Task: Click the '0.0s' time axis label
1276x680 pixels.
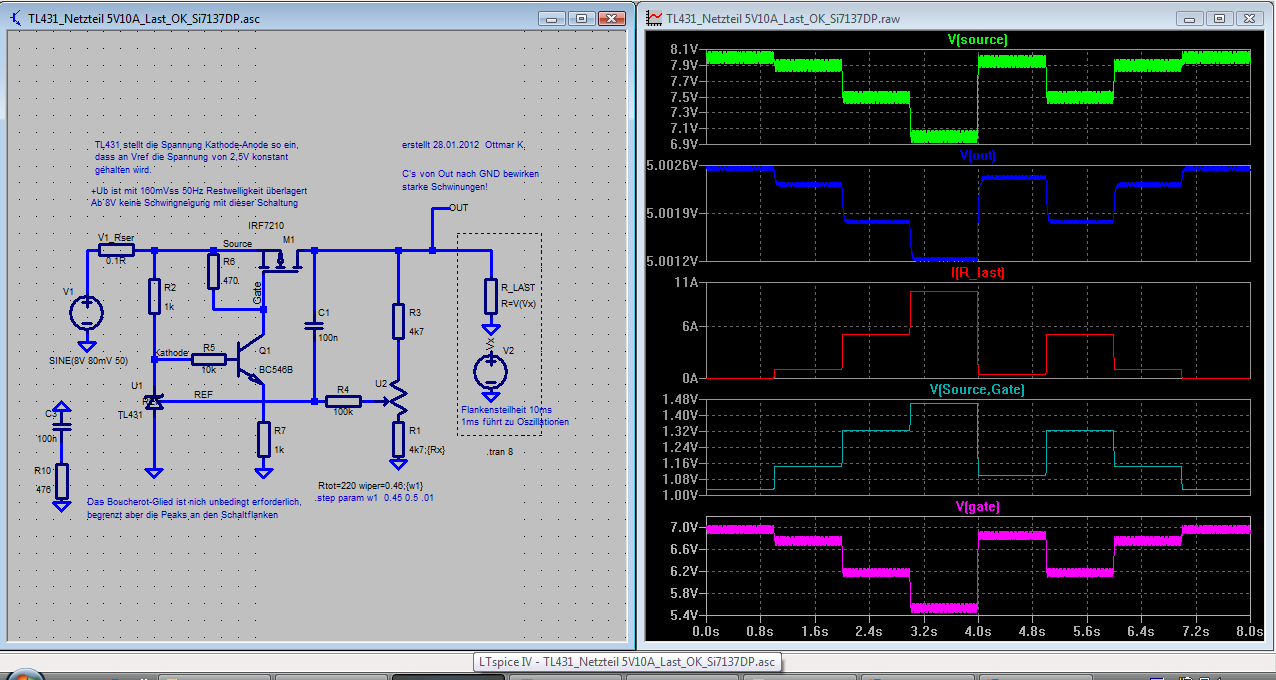Action: 706,631
